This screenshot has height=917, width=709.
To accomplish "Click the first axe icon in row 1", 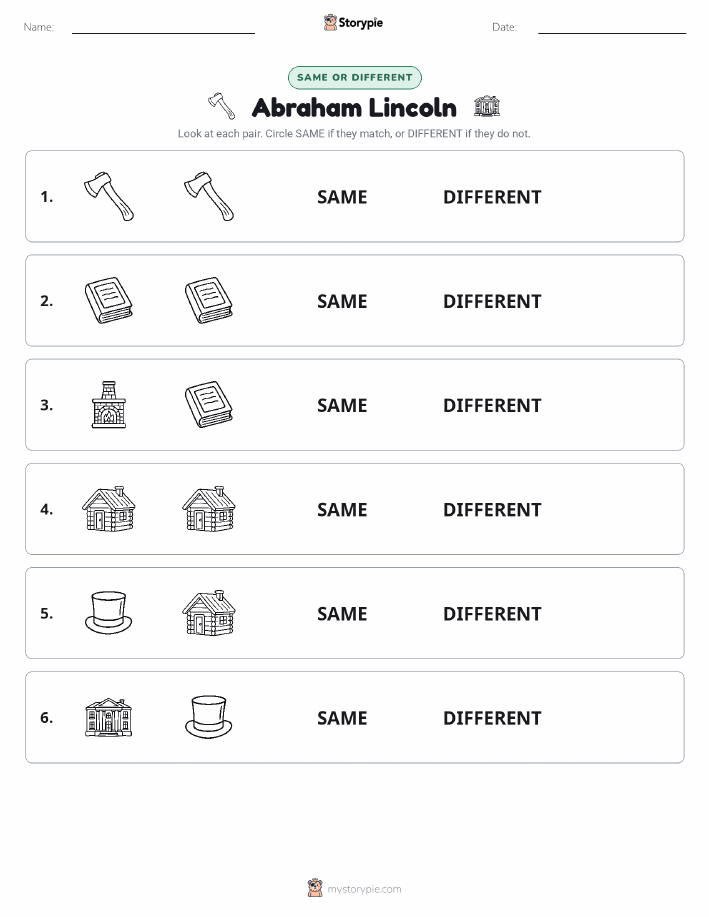I will (109, 196).
